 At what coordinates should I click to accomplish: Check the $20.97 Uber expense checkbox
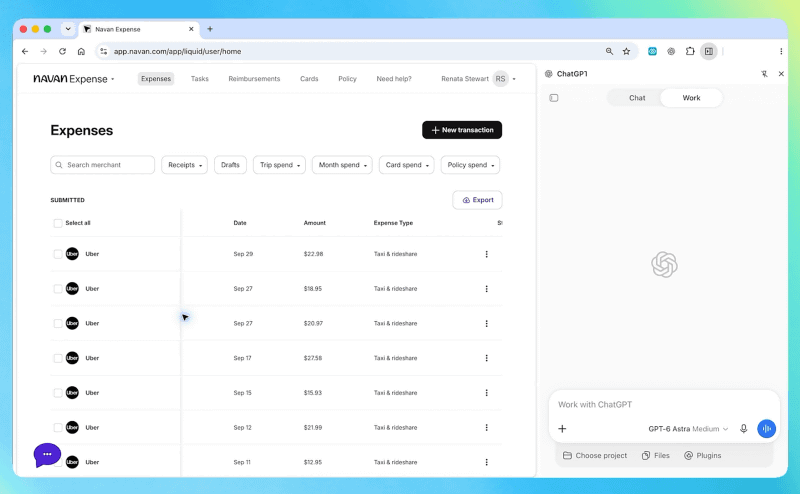[x=58, y=324]
